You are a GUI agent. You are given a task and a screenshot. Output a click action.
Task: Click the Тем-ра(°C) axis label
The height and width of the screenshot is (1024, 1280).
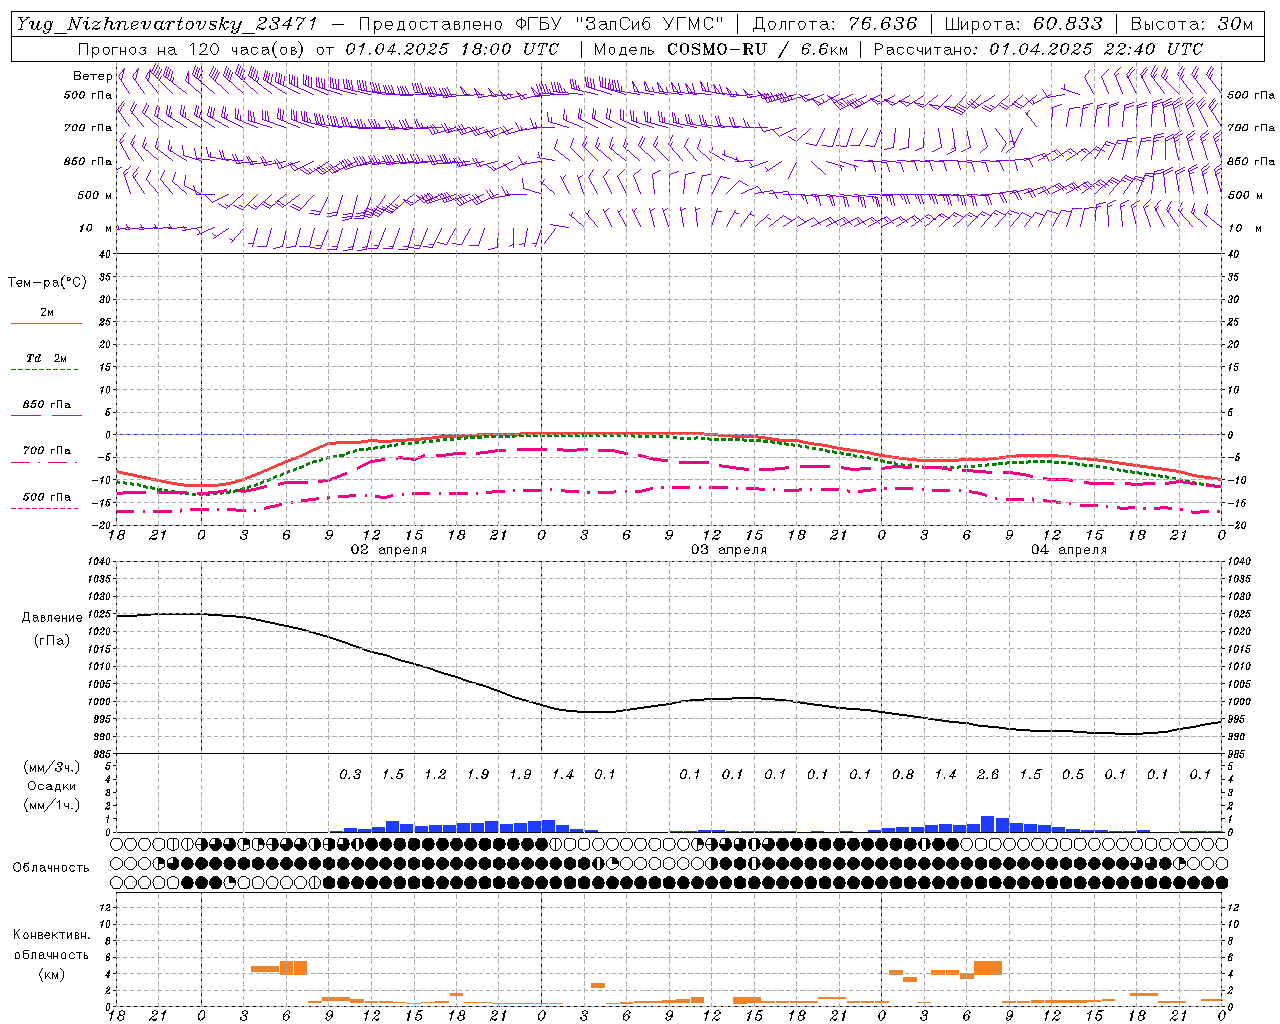(47, 283)
